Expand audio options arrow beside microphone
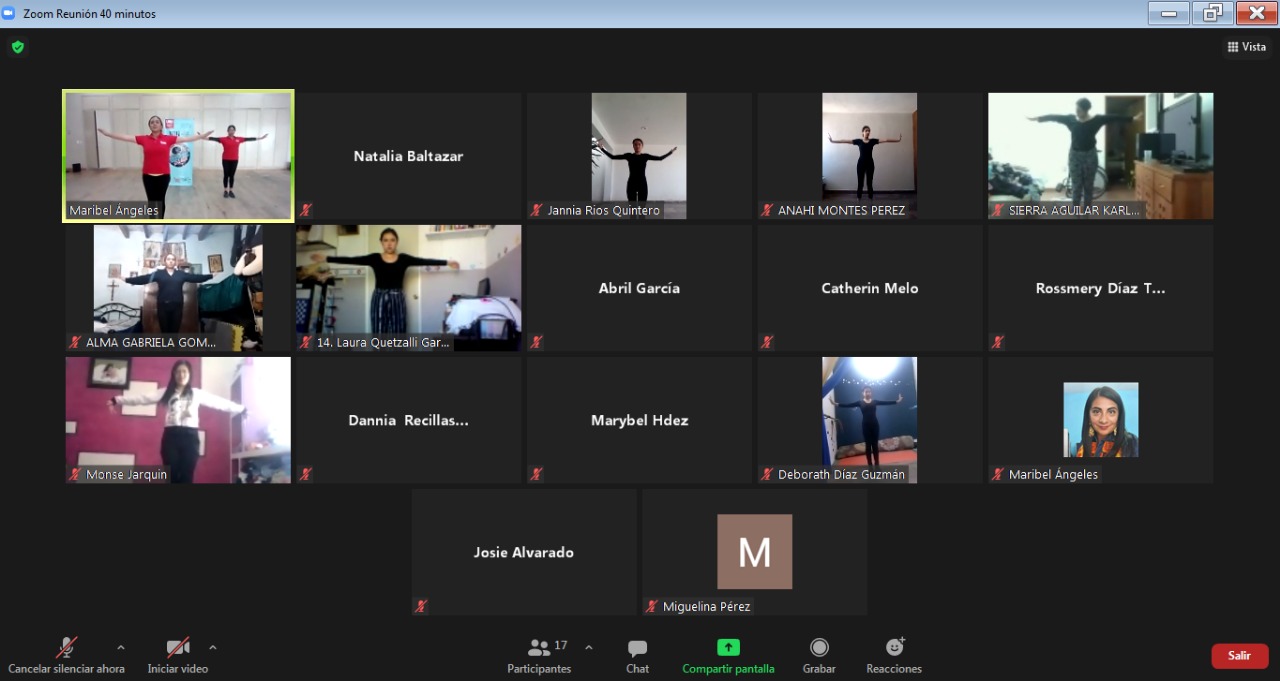This screenshot has width=1280, height=681. pyautogui.click(x=121, y=647)
